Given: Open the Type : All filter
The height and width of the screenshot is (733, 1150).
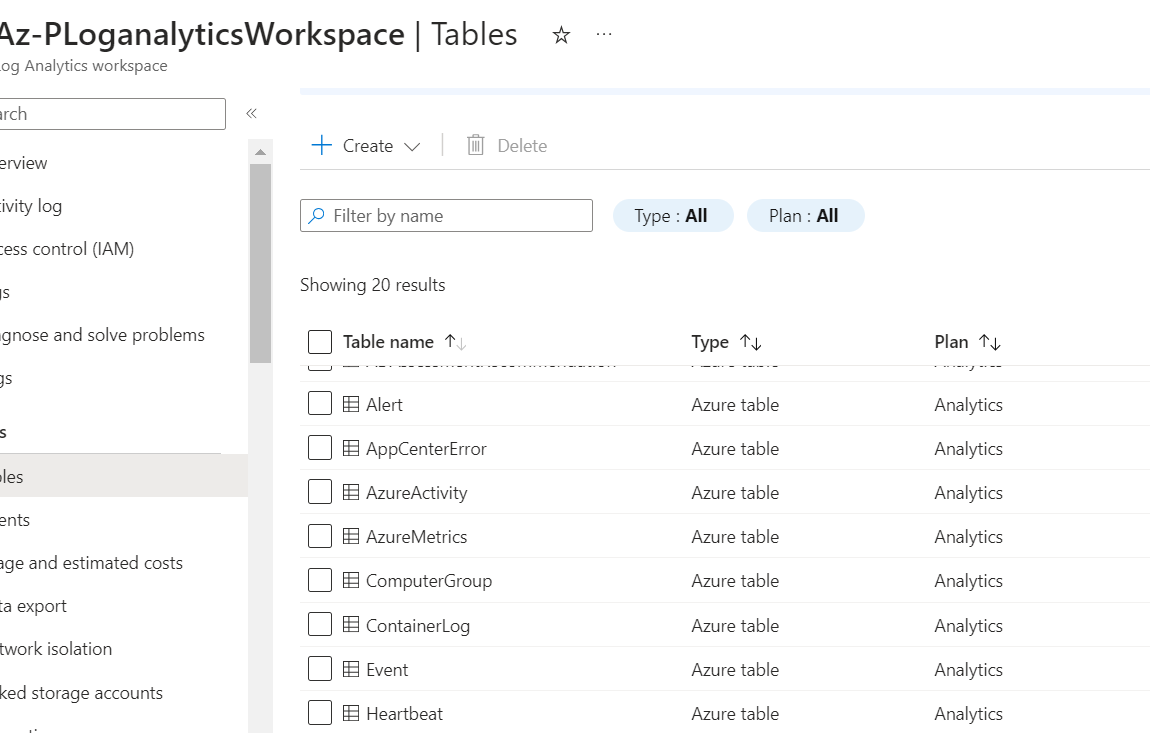Looking at the screenshot, I should pos(673,216).
